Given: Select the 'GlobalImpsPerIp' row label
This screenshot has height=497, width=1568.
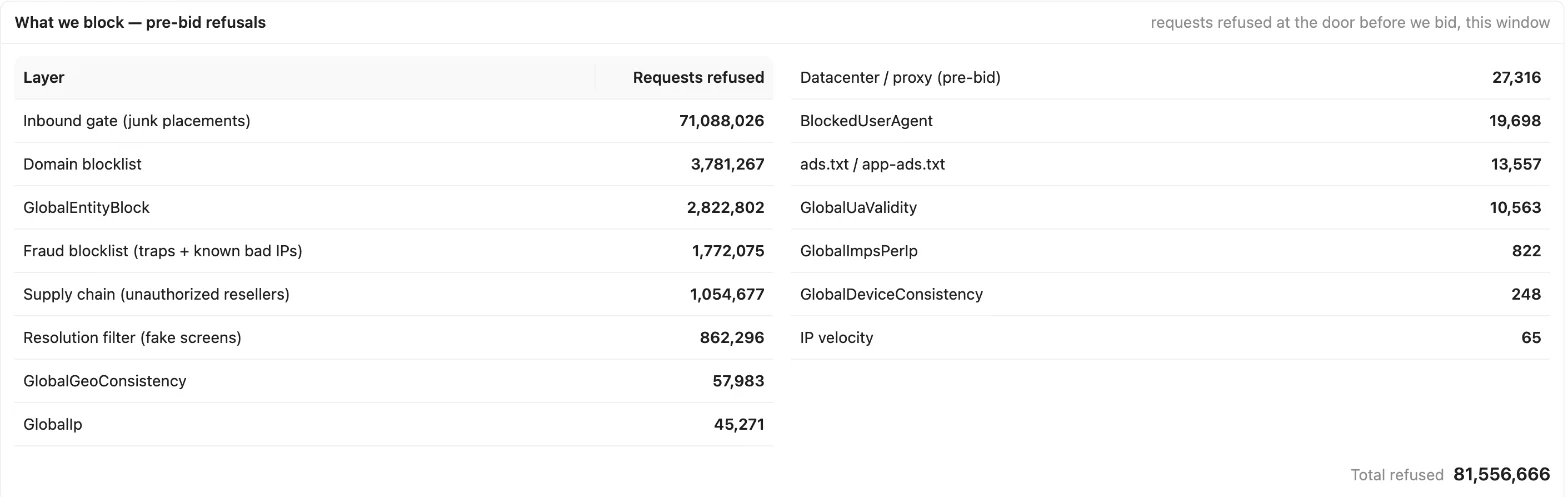Looking at the screenshot, I should pos(859,251).
